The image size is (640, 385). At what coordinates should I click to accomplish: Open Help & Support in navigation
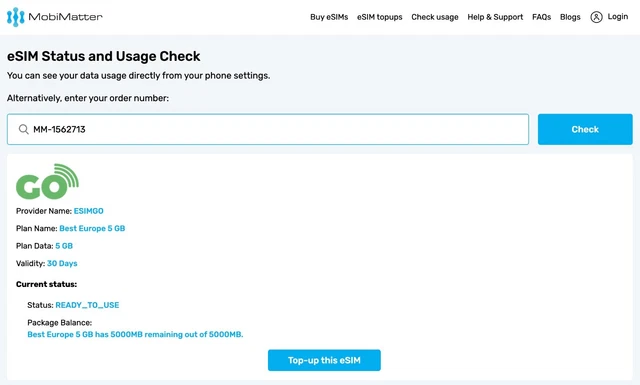tap(495, 17)
